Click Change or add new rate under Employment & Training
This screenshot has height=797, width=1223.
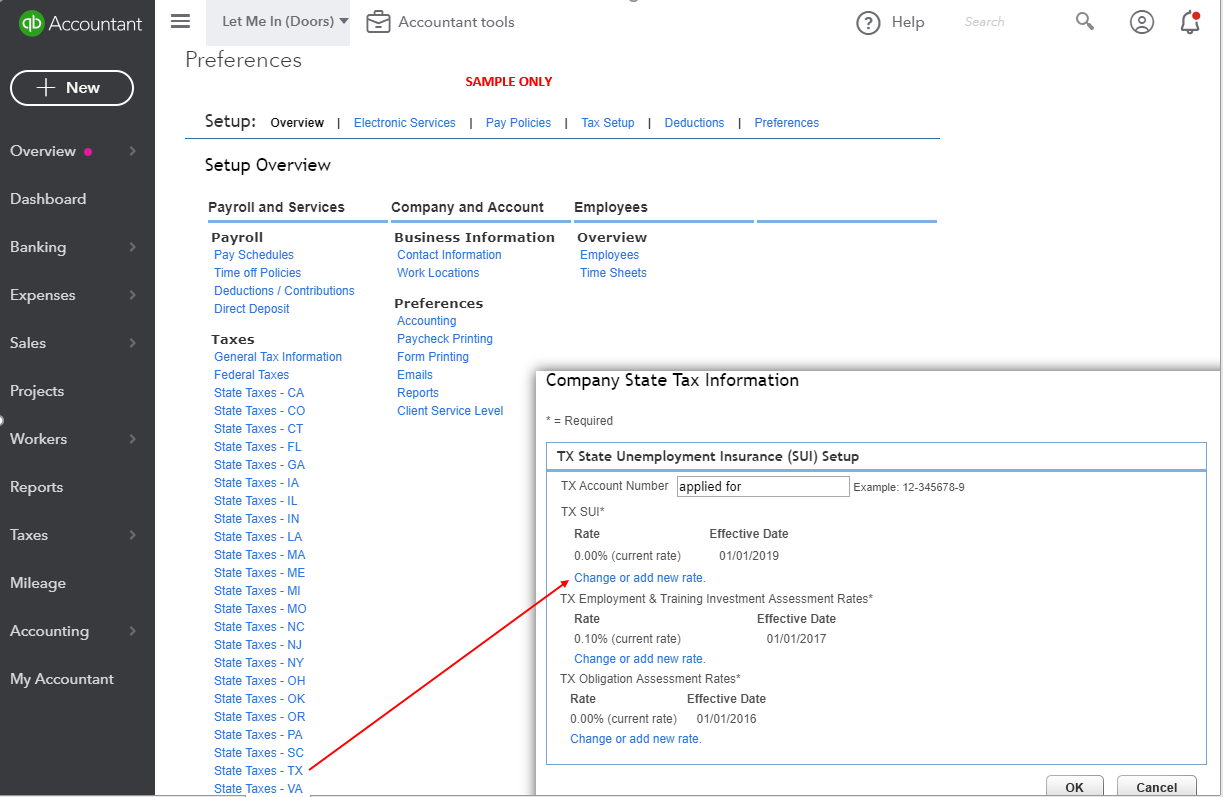[640, 659]
